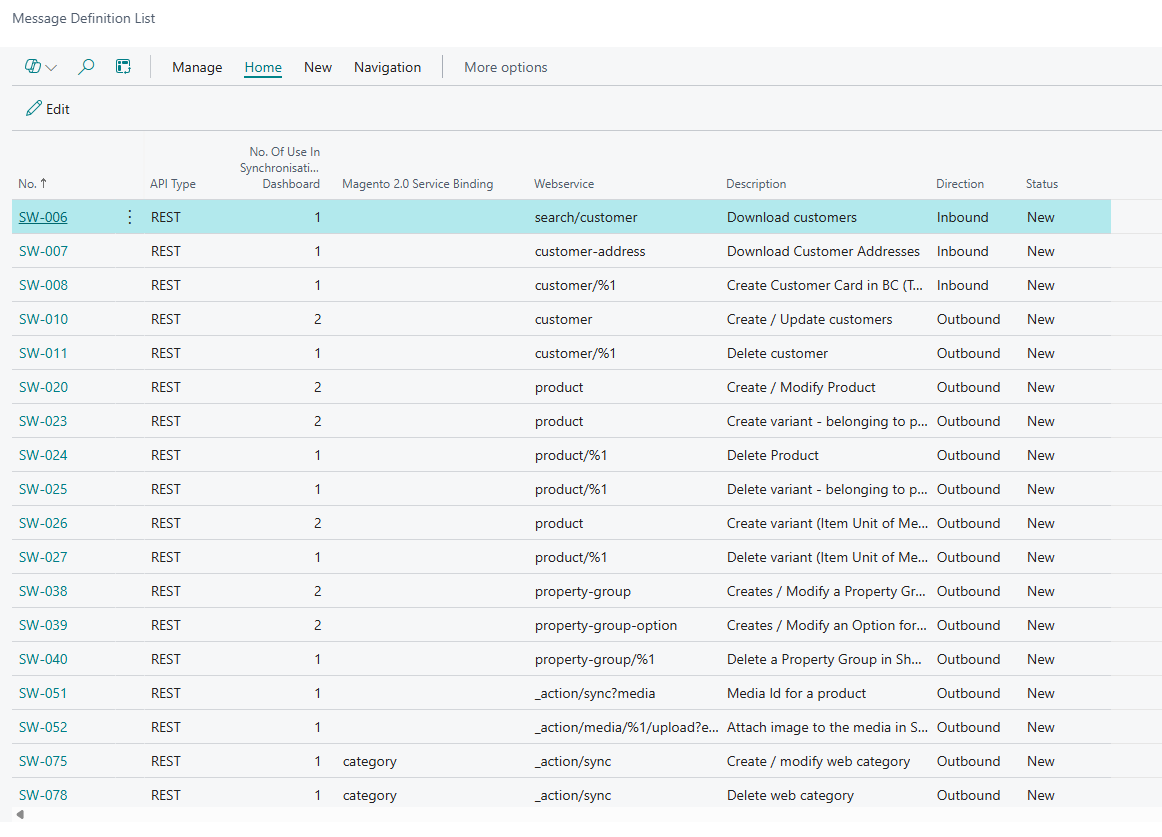Switch to the Home tab
This screenshot has height=837, width=1162.
[x=263, y=67]
